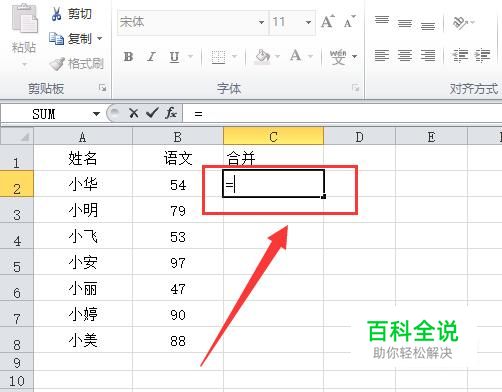Click cell with name 小丽
The width and height of the screenshot is (502, 392).
tap(83, 288)
